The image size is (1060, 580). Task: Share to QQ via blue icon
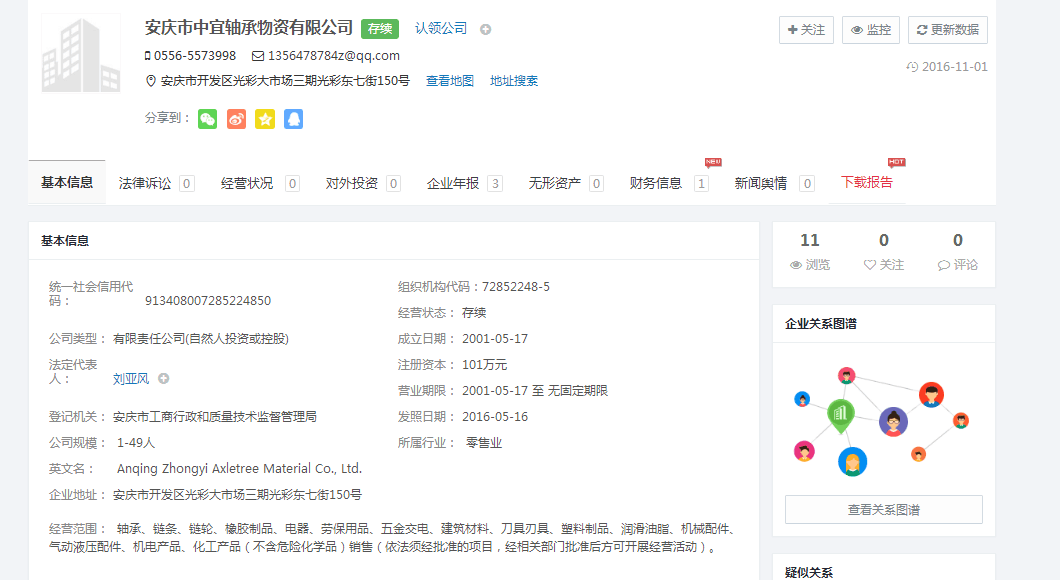[293, 119]
